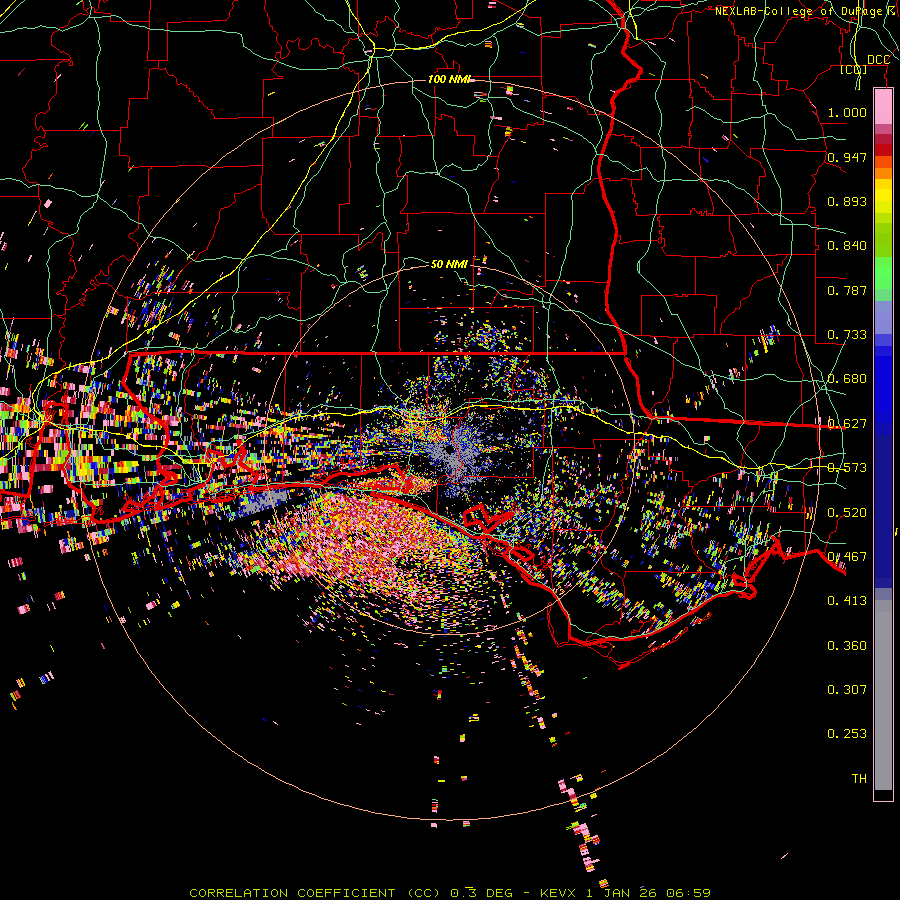The width and height of the screenshot is (900, 900).
Task: Select the 0.467 legend value
Action: (847, 556)
